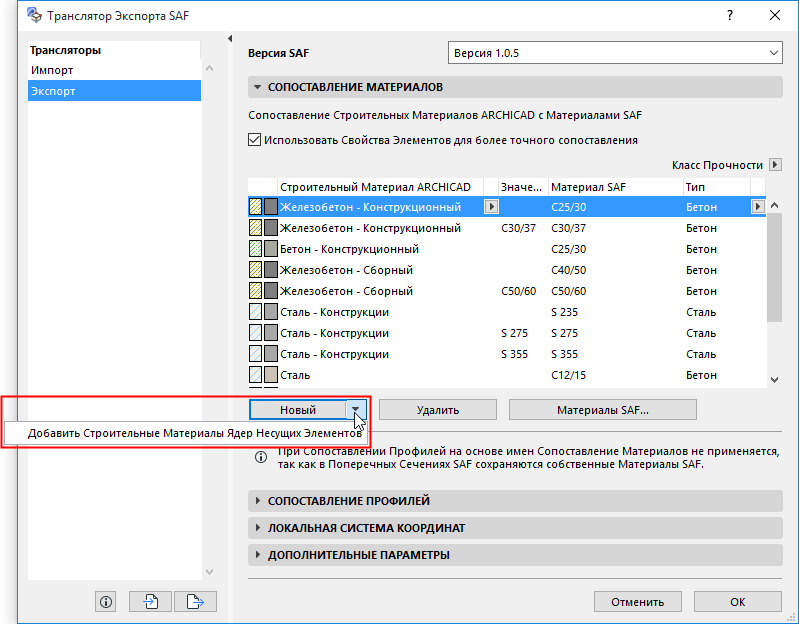
Task: Click hatch icon of Сталь S 235 row
Action: click(255, 312)
